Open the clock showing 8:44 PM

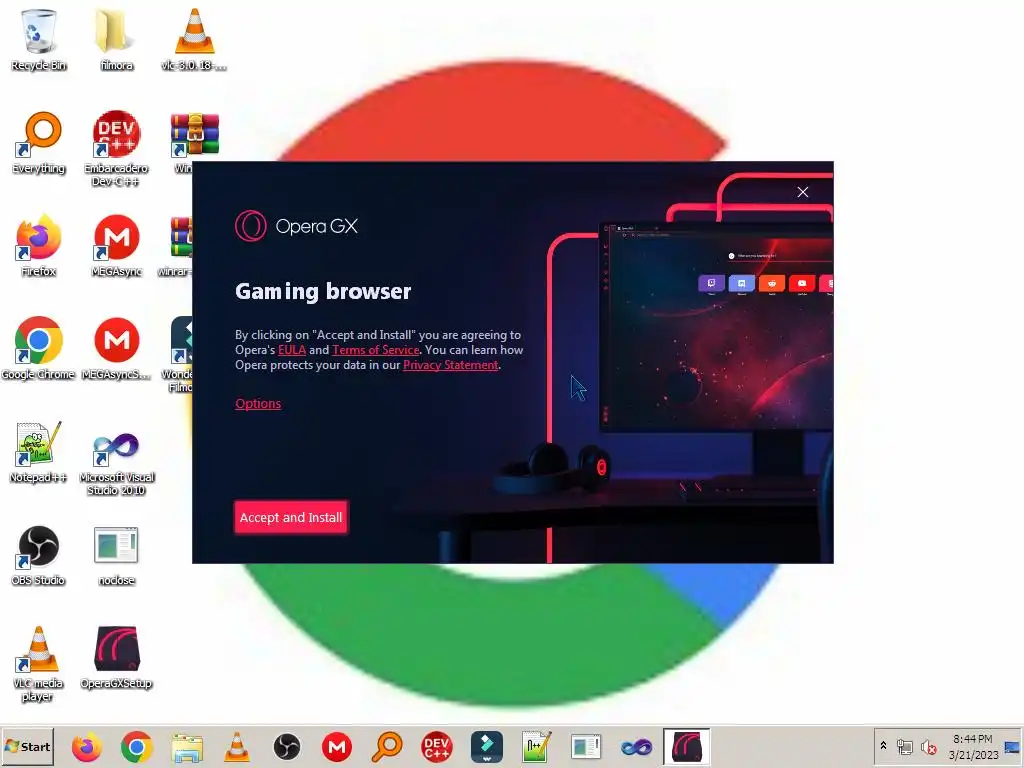973,746
